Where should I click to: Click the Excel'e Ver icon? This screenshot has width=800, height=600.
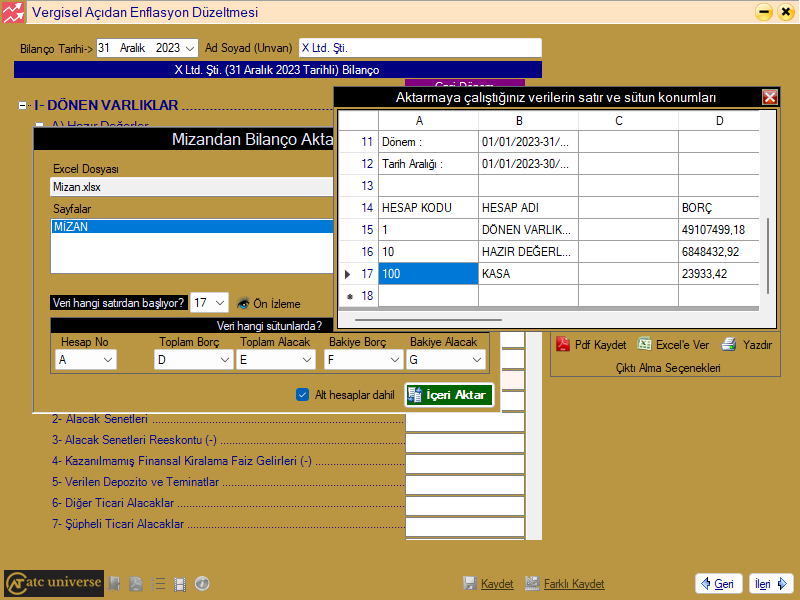pyautogui.click(x=644, y=344)
